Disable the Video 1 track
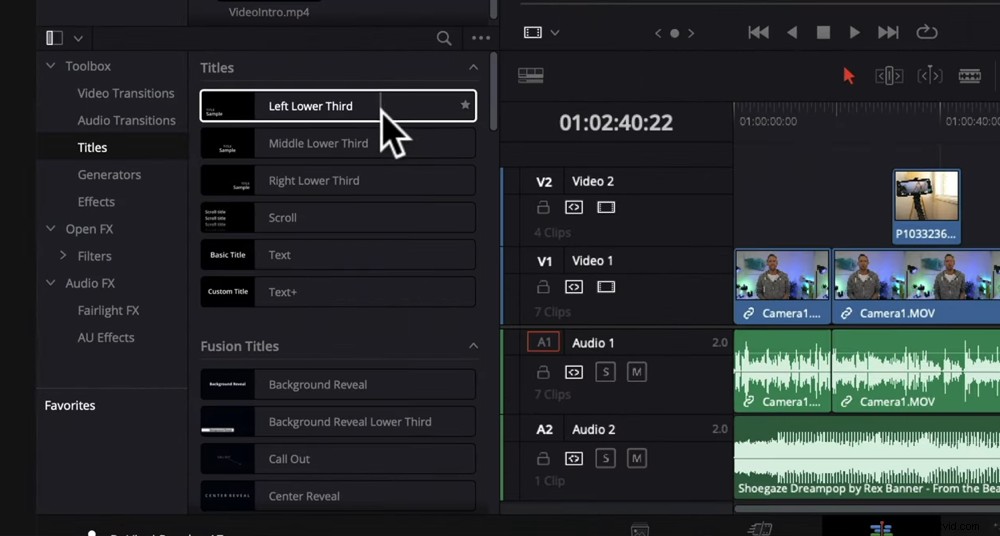The image size is (1000, 536). click(x=606, y=287)
